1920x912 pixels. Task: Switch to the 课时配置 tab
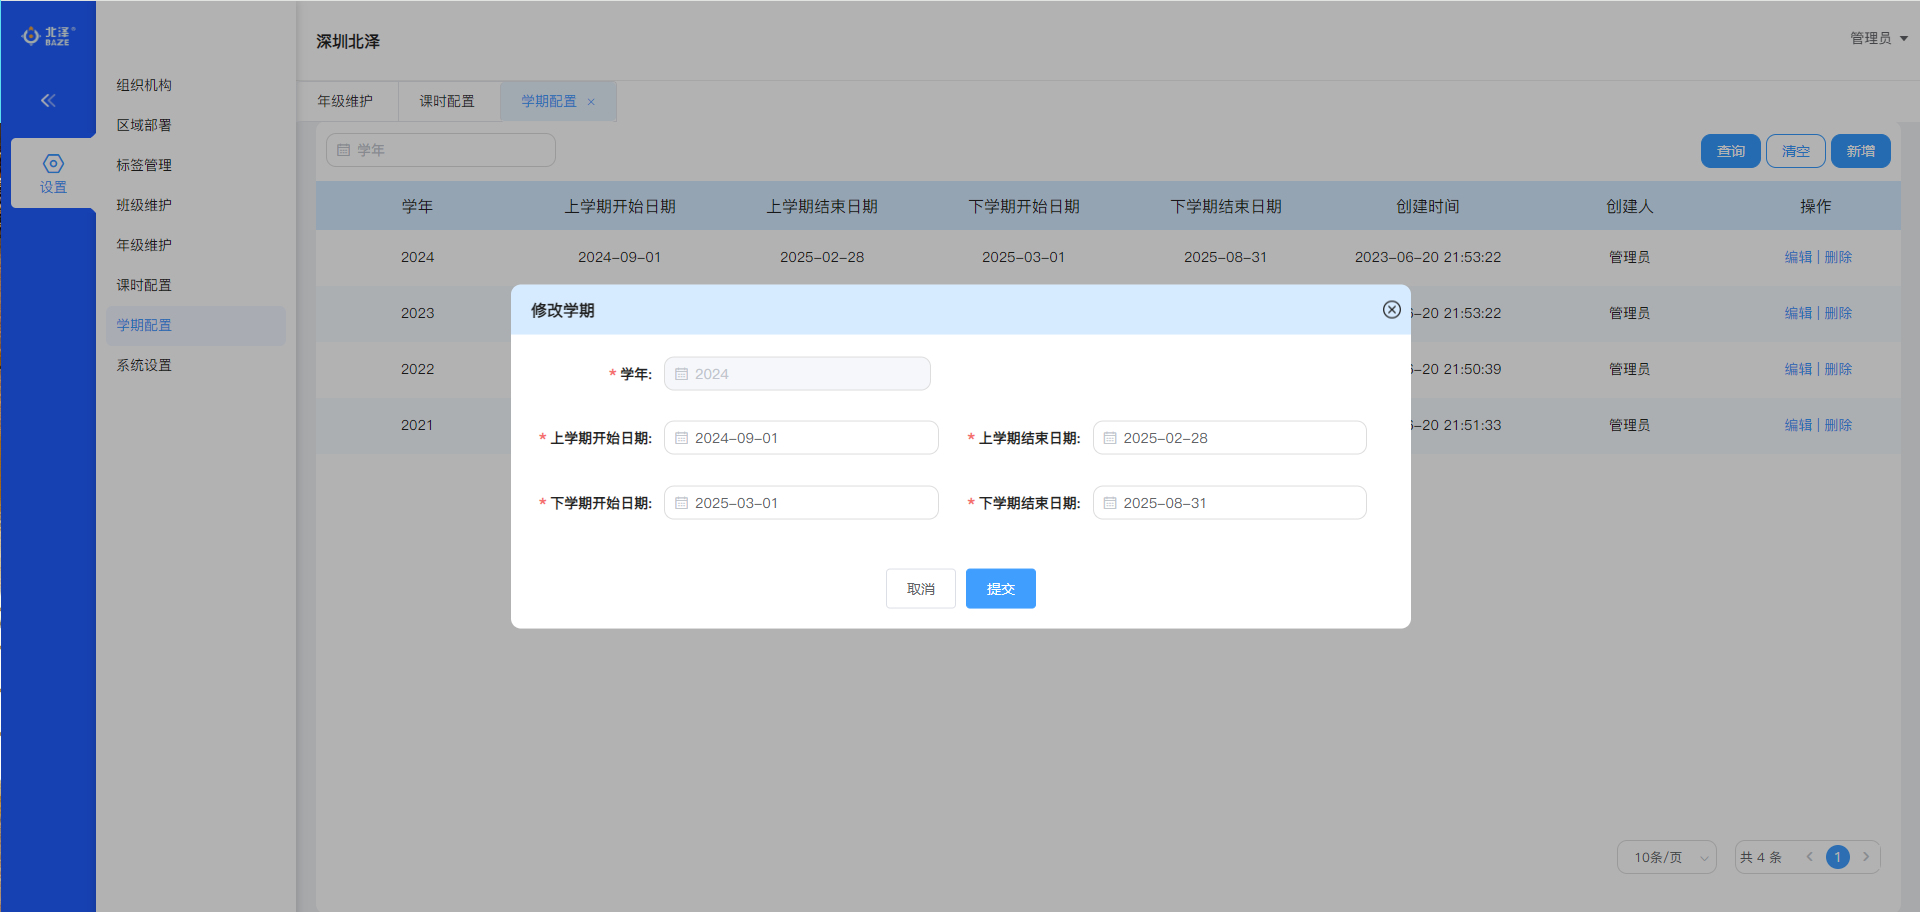[447, 101]
